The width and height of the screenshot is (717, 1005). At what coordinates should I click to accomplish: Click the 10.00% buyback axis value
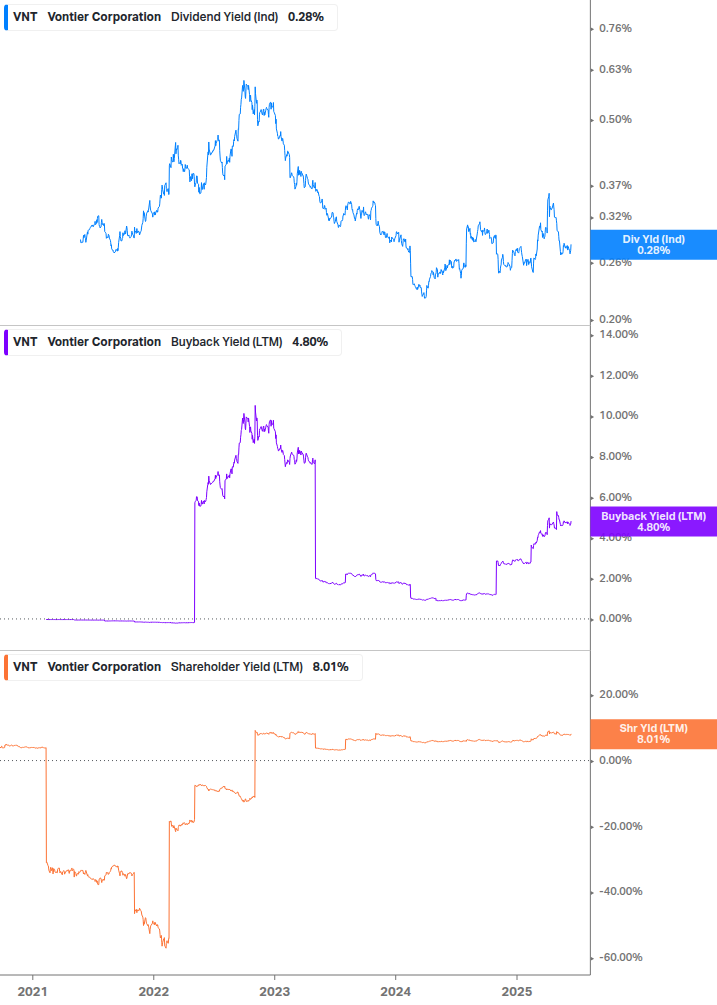618,415
